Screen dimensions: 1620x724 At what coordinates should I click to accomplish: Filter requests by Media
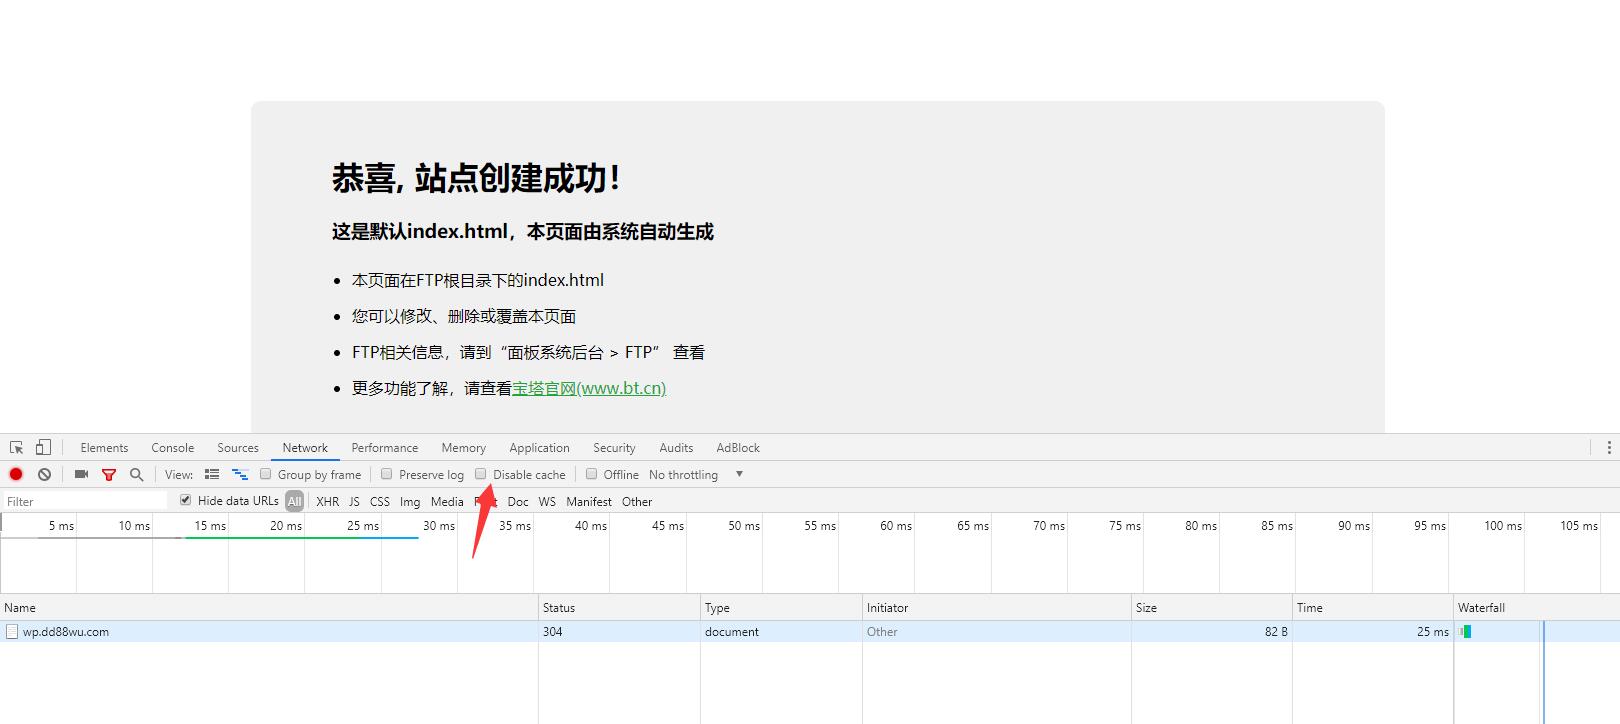point(447,502)
